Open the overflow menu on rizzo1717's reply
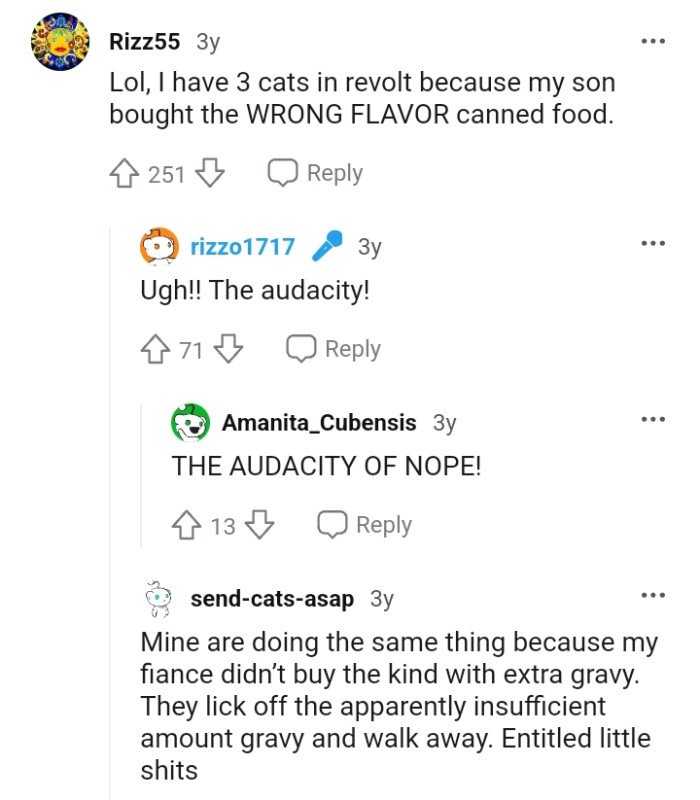Screen dimensions: 700x800 [653, 242]
